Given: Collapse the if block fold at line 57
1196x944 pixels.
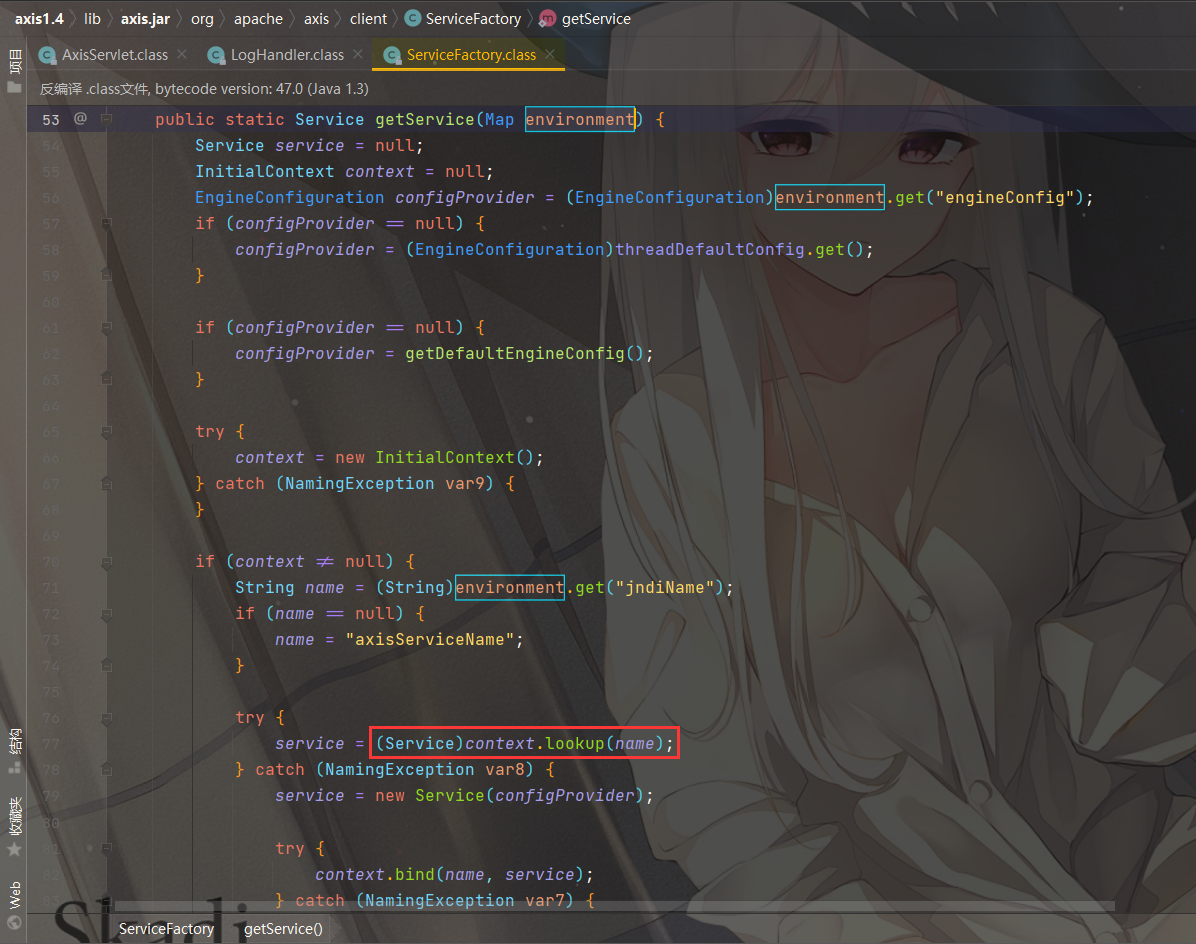Looking at the screenshot, I should click(107, 223).
